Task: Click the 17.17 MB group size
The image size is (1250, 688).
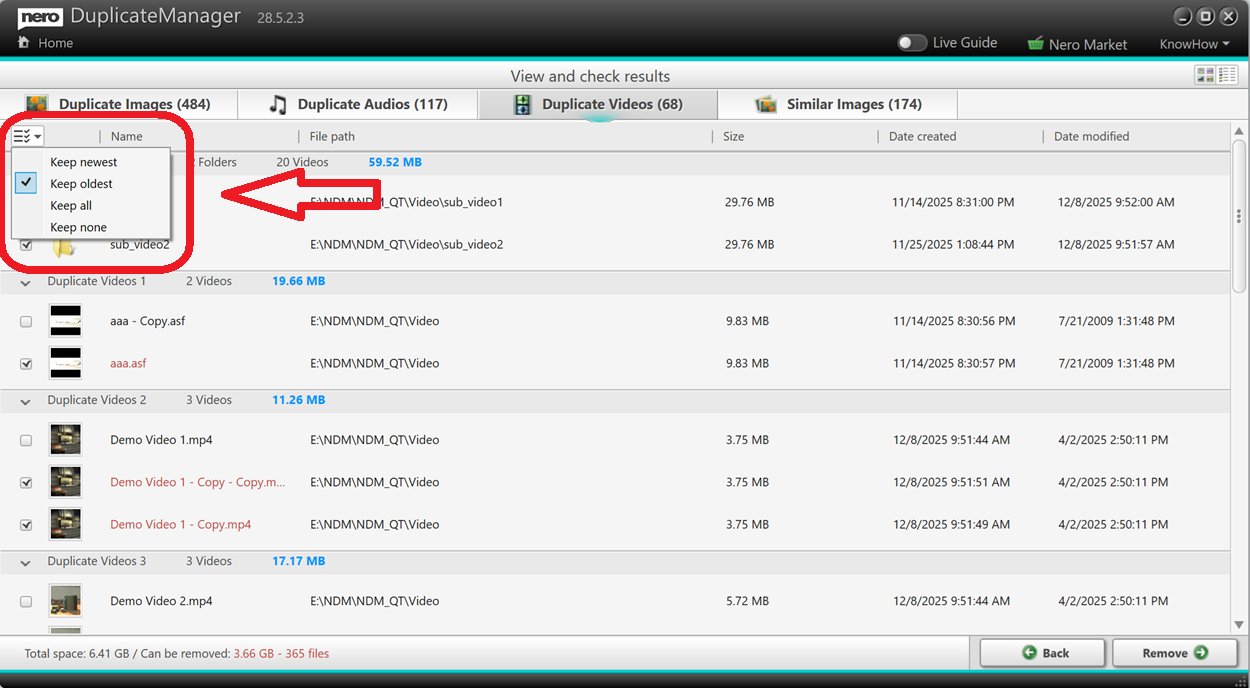Action: (x=299, y=562)
